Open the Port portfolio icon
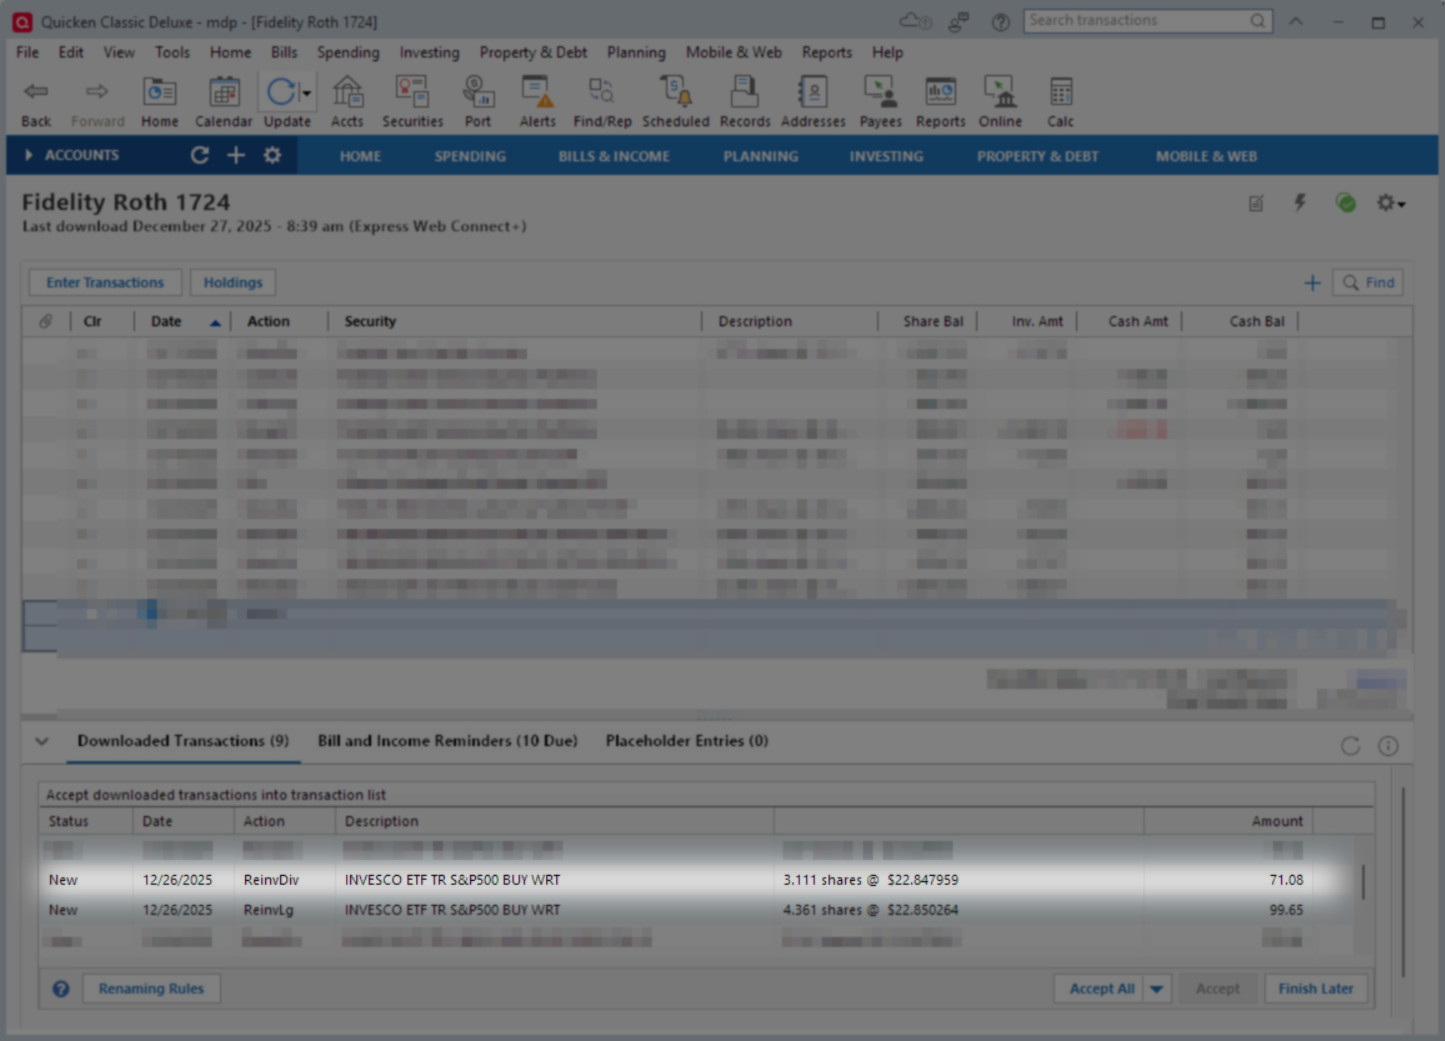Image resolution: width=1445 pixels, height=1041 pixels. (x=478, y=101)
